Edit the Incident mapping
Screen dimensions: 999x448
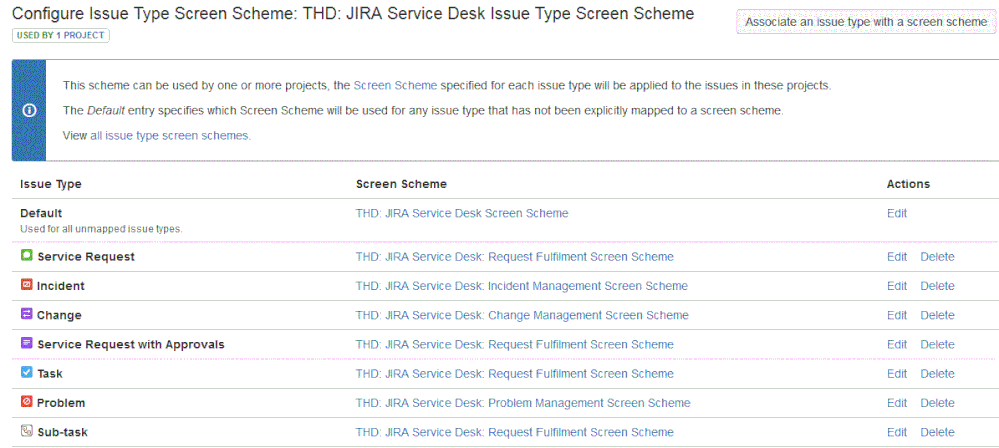896,286
